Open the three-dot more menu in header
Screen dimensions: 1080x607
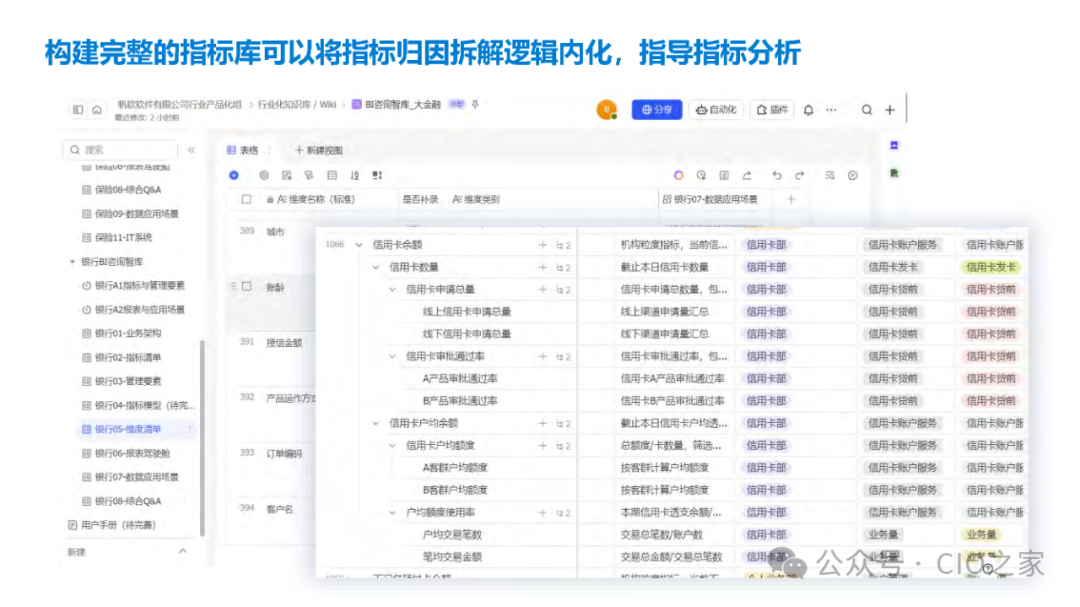click(831, 110)
